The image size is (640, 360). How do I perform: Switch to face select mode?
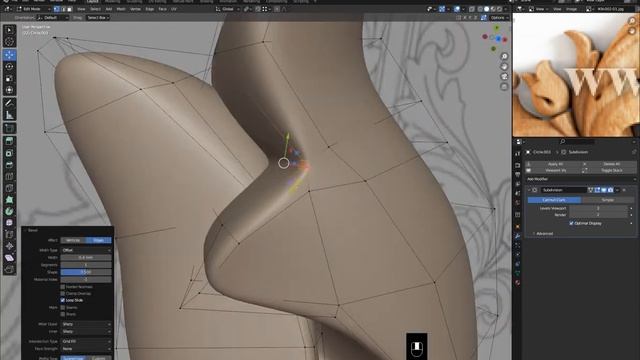click(x=69, y=9)
